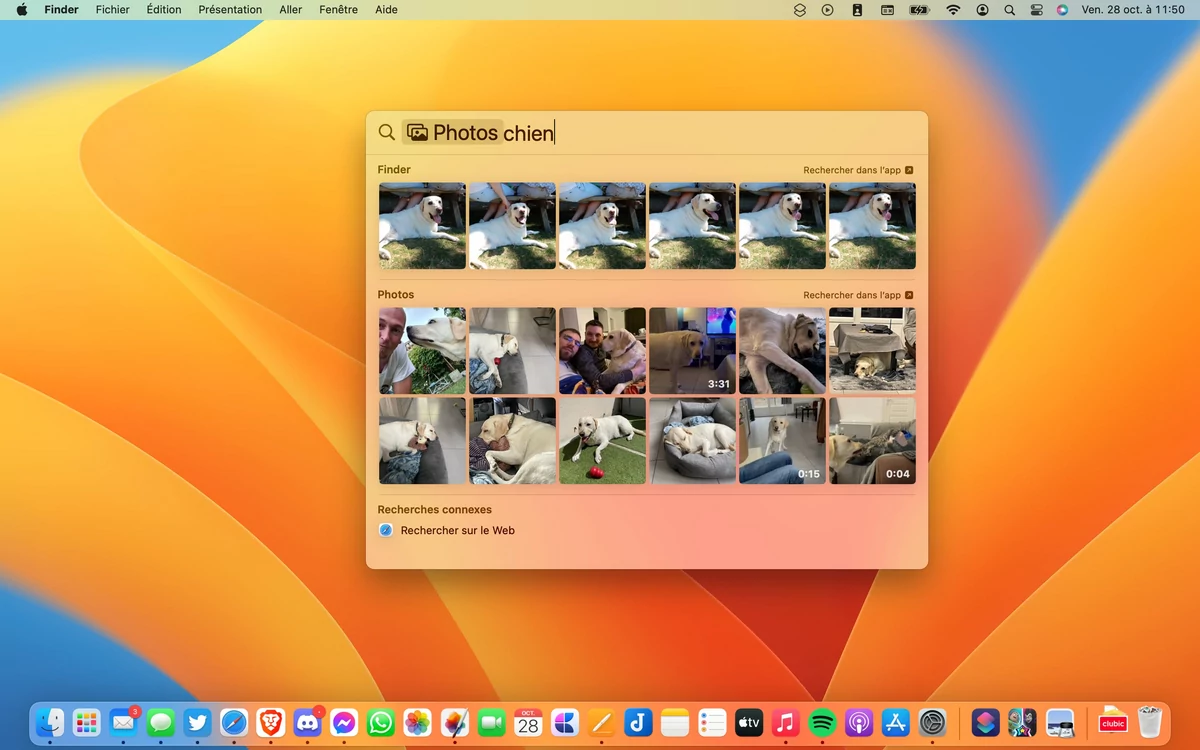Open Spotify in the Dock
Viewport: 1200px width, 750px height.
(x=822, y=722)
